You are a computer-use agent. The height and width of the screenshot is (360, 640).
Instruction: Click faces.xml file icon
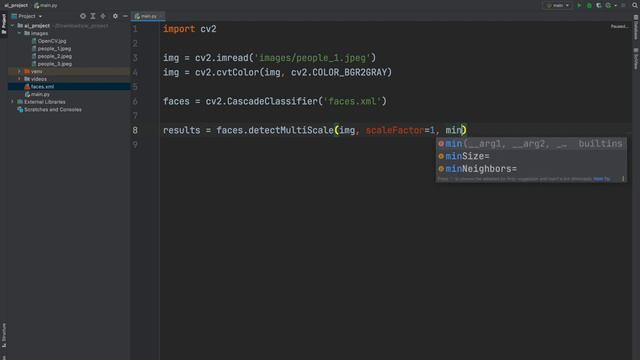click(x=27, y=87)
